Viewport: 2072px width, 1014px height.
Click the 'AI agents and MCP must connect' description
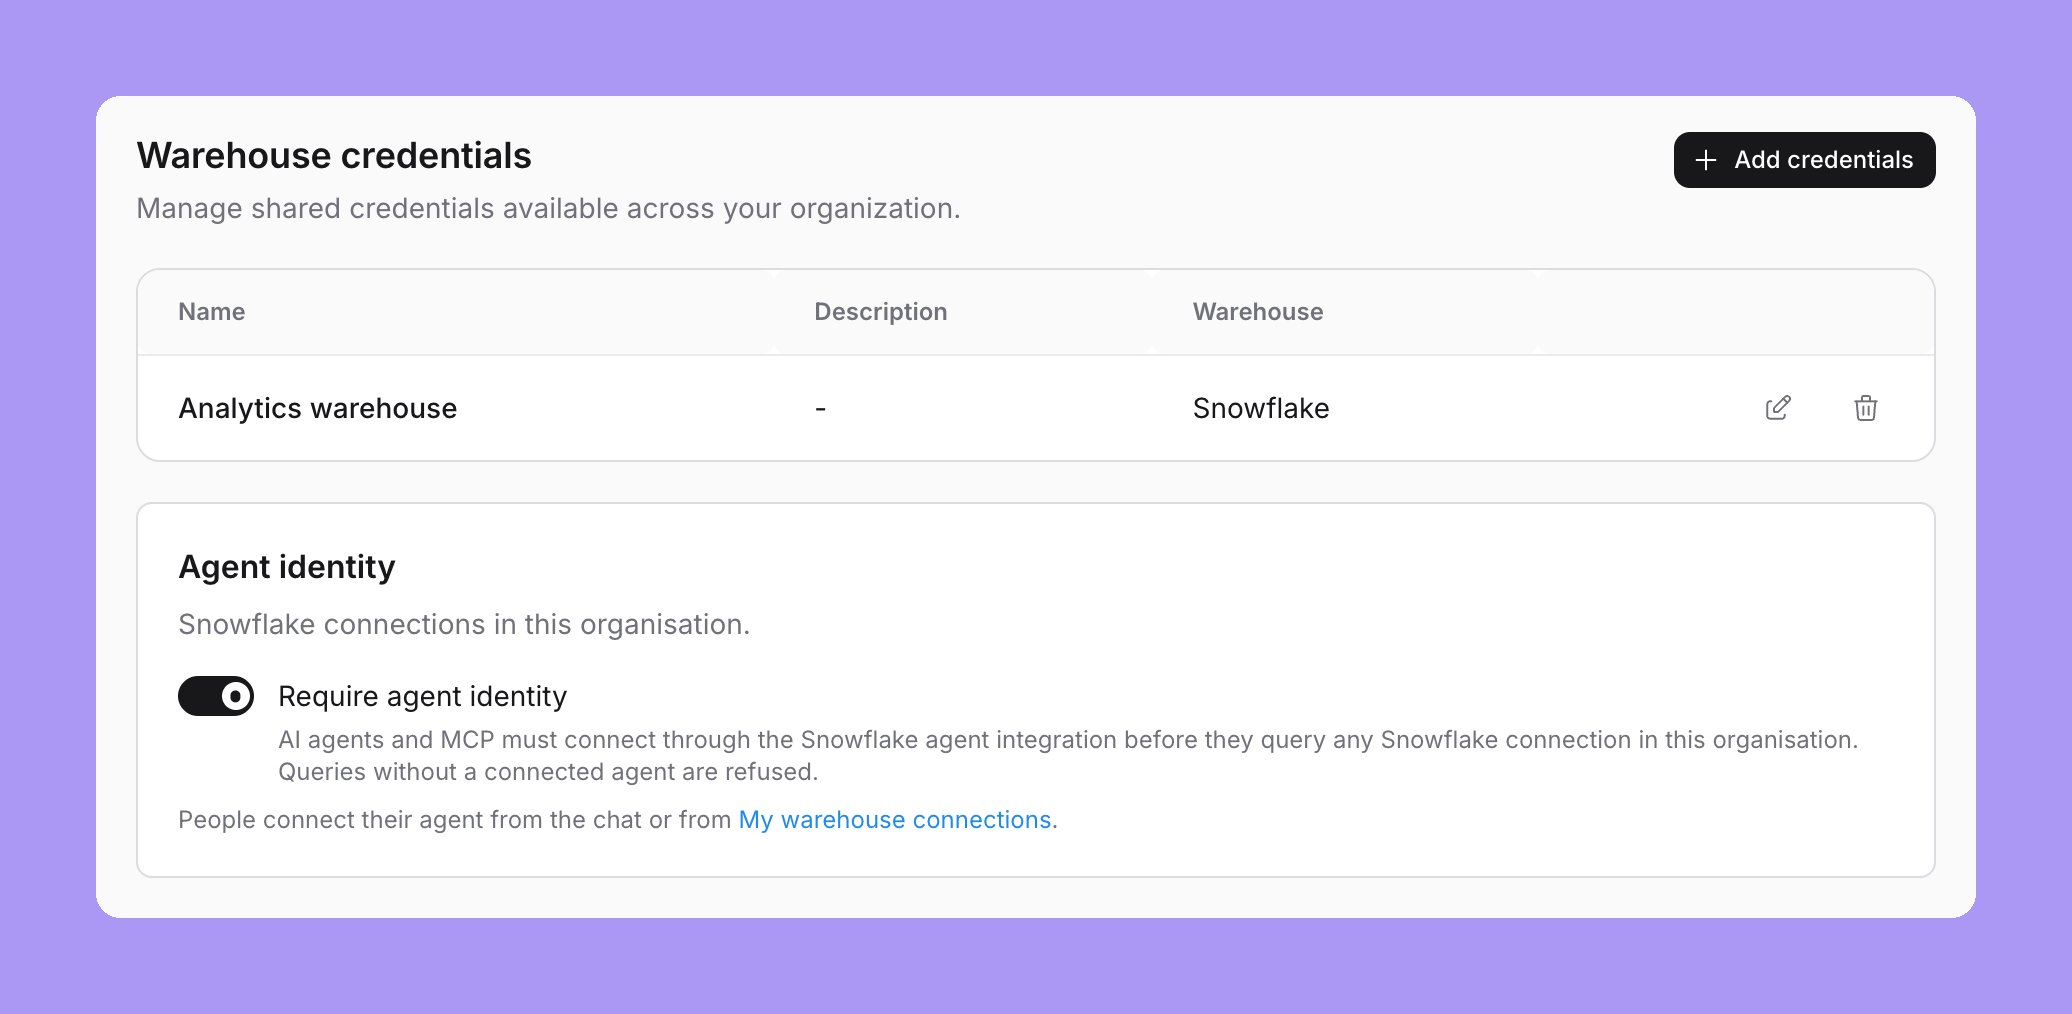pyautogui.click(x=1068, y=756)
